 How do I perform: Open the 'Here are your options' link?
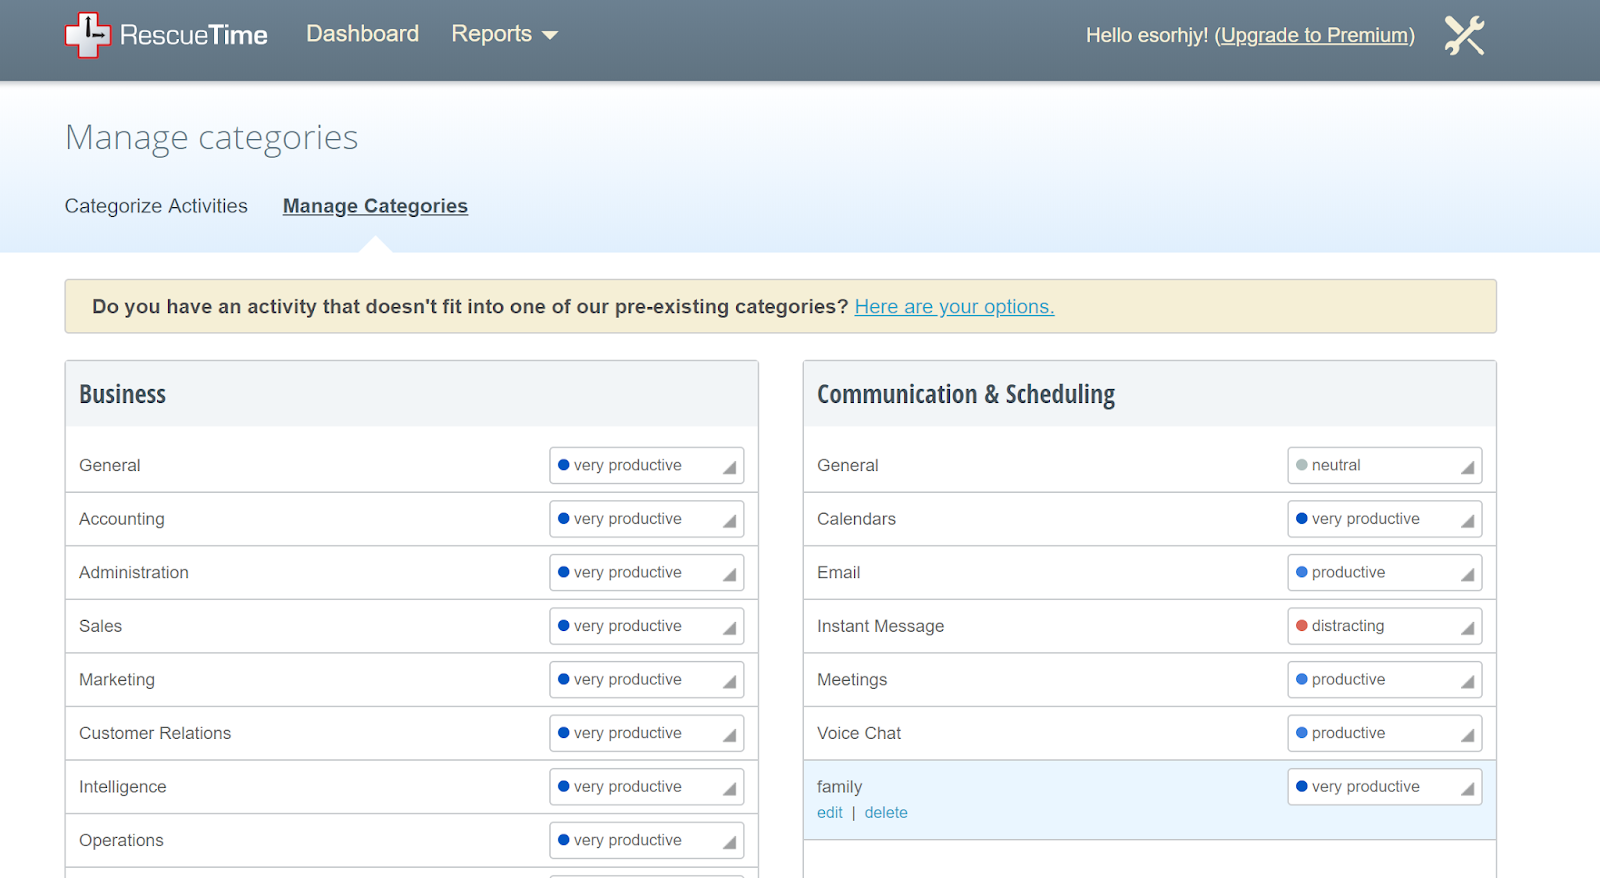(x=954, y=307)
